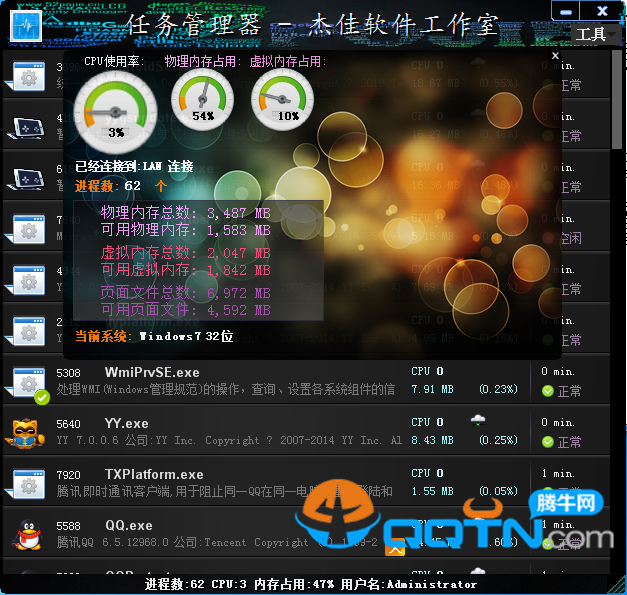627x595 pixels.
Task: Click the bottom status bar process summary
Action: click(x=311, y=584)
